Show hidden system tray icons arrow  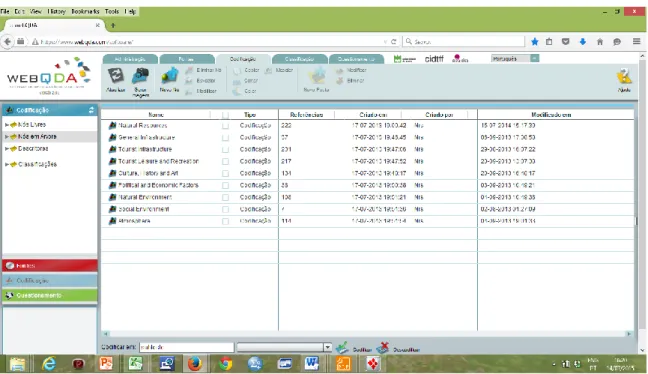(554, 364)
